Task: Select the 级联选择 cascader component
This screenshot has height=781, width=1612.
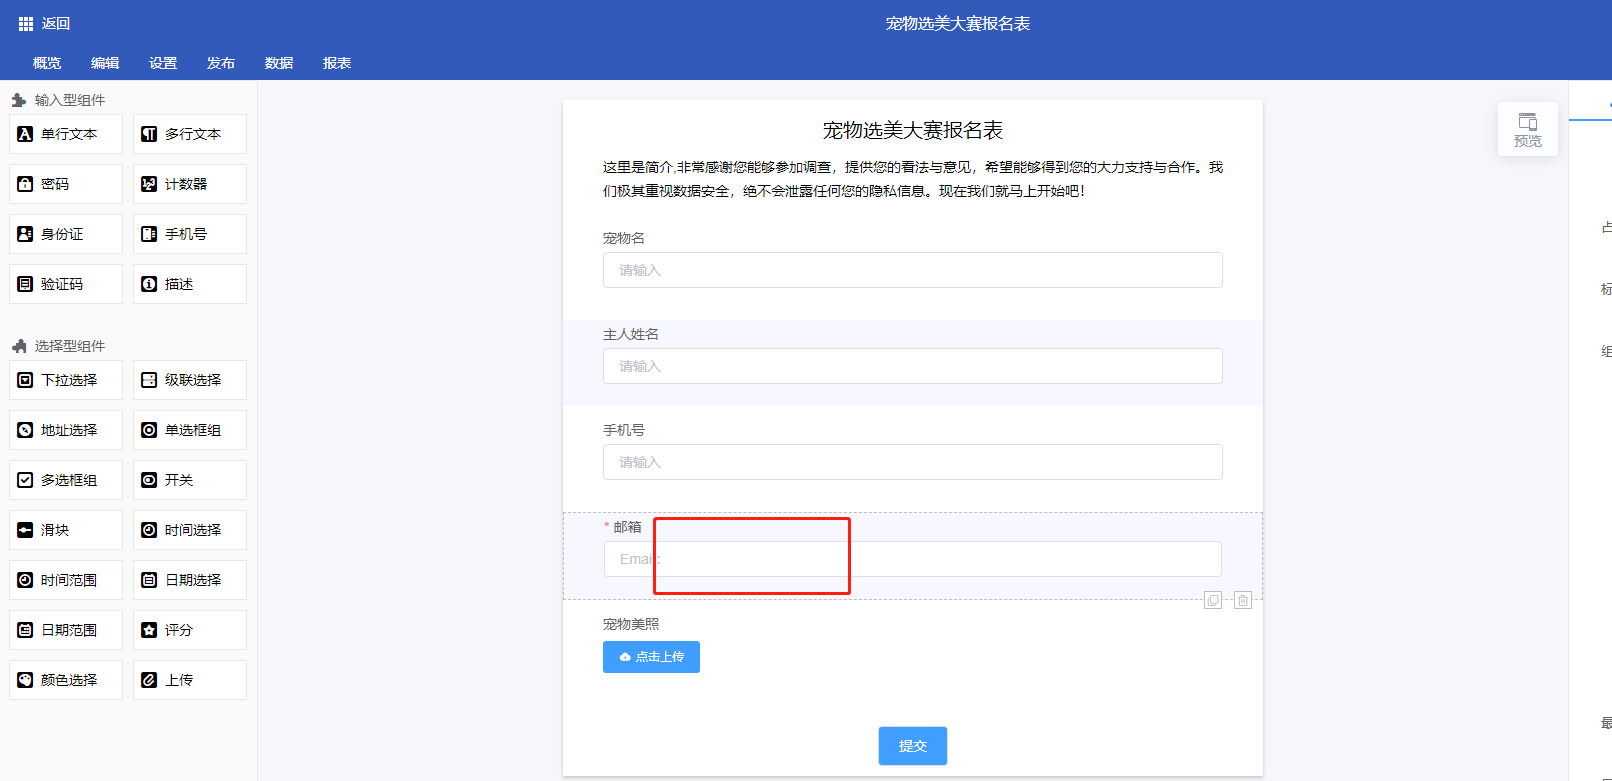Action: pos(190,380)
